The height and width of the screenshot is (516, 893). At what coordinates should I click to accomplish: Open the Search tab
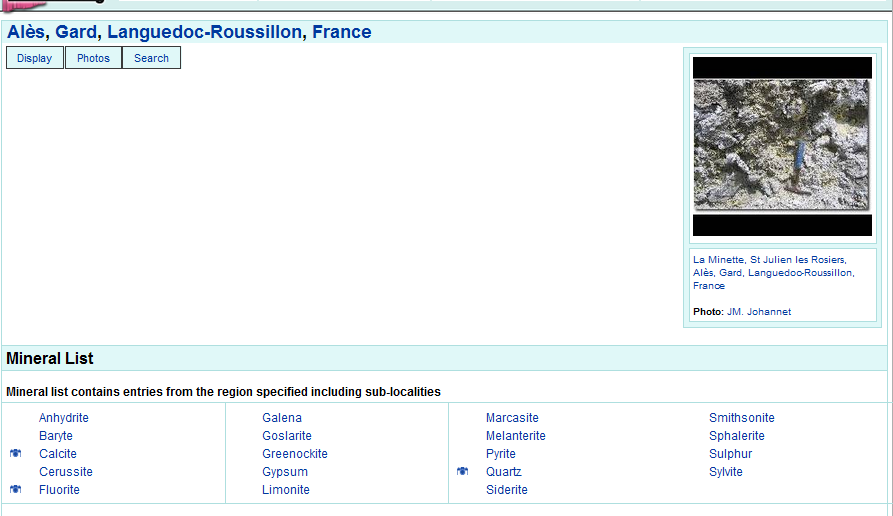coord(151,58)
